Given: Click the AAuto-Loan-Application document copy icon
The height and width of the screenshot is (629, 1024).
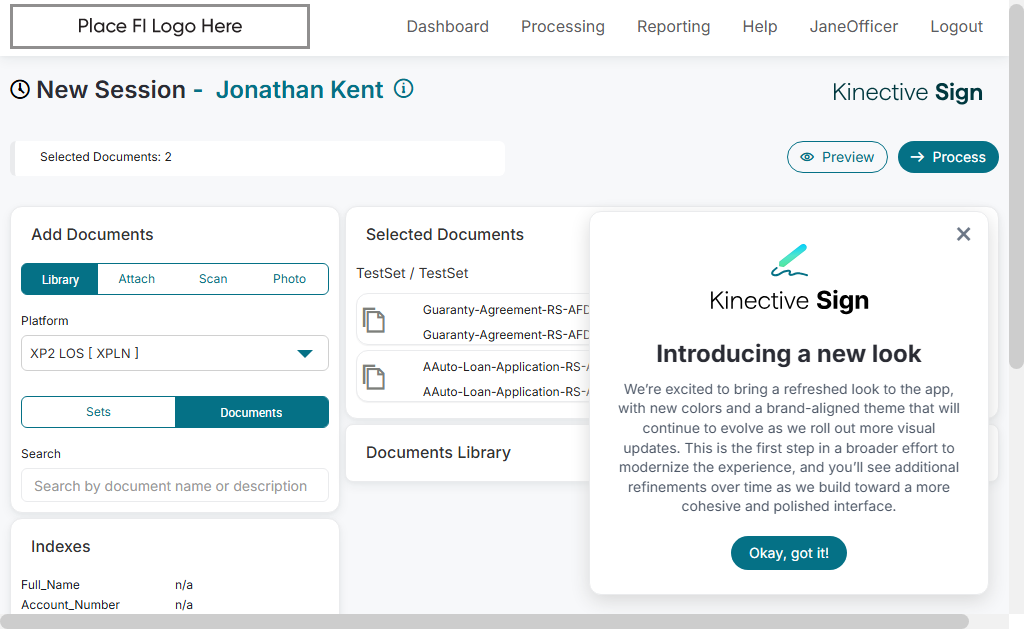Looking at the screenshot, I should tap(374, 378).
